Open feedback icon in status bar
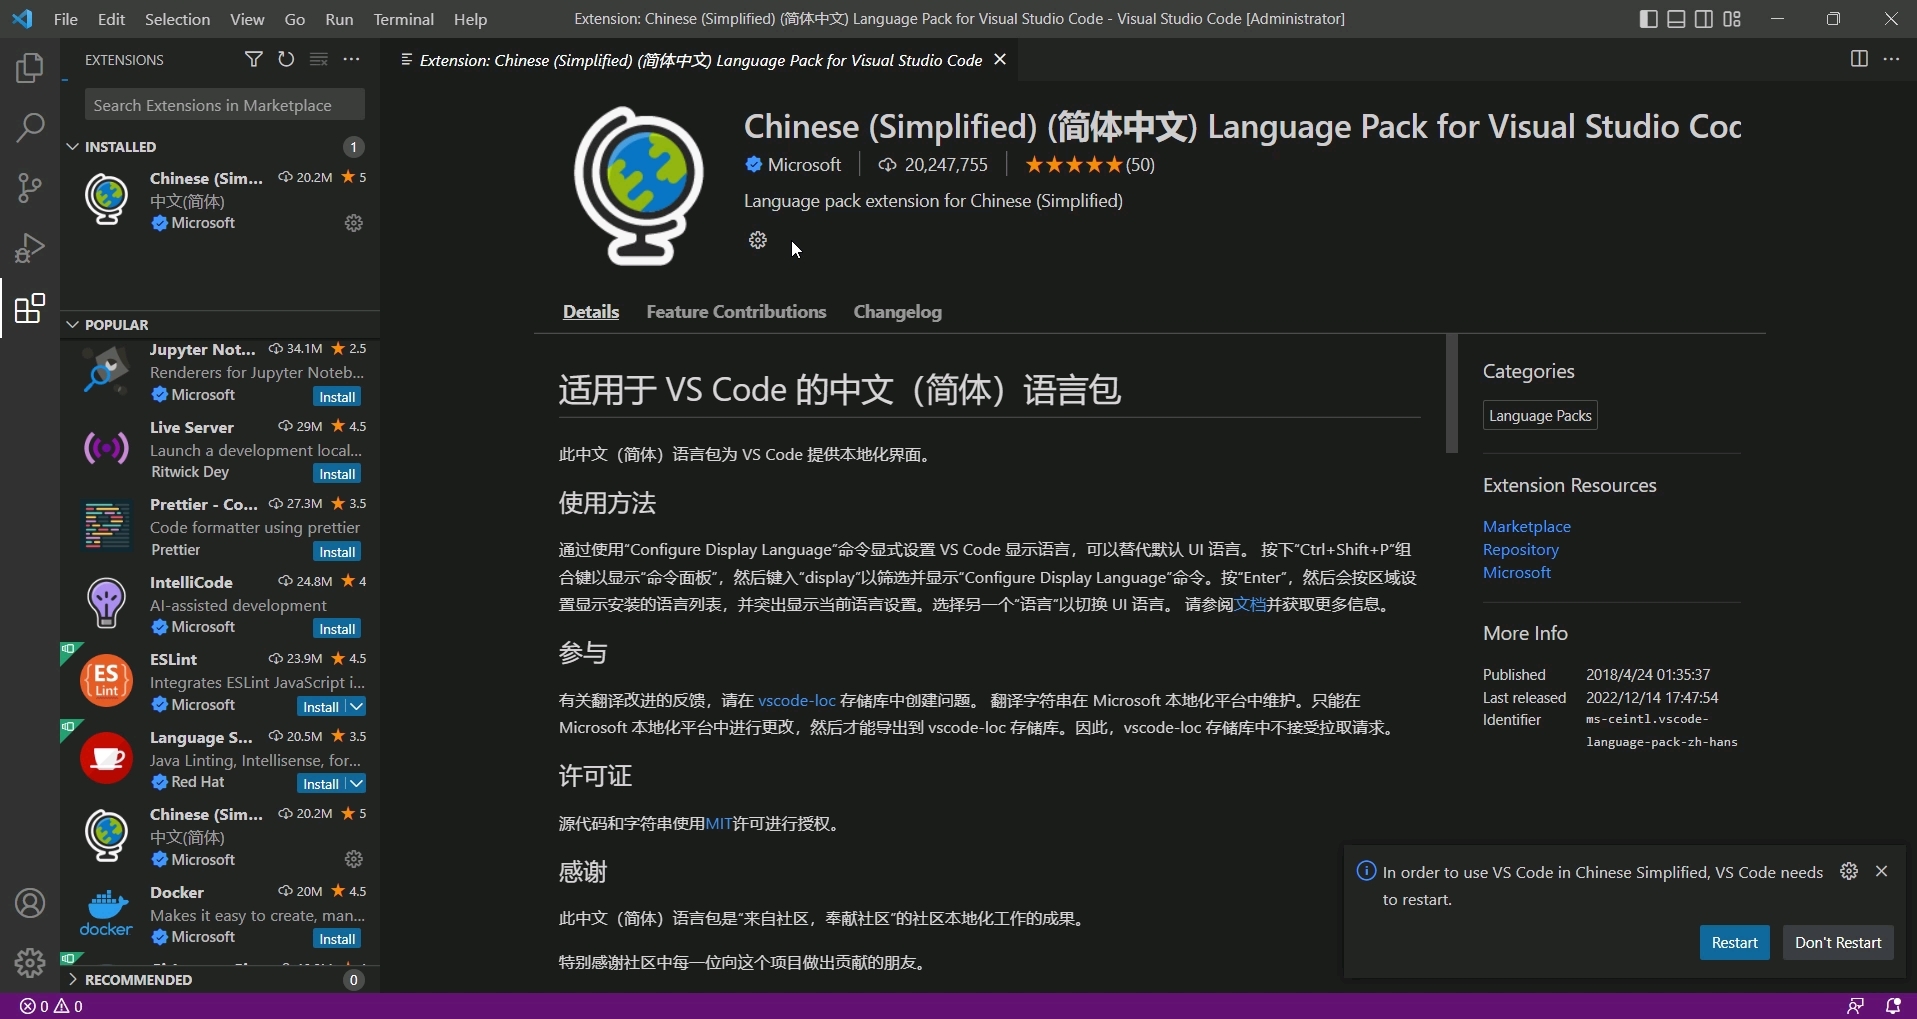1917x1019 pixels. tap(1855, 1006)
